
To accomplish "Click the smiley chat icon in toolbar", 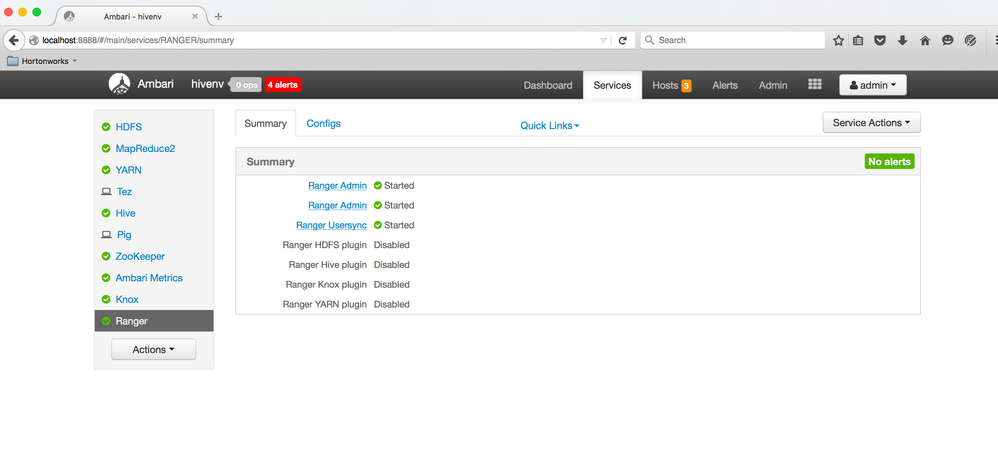I will [948, 40].
